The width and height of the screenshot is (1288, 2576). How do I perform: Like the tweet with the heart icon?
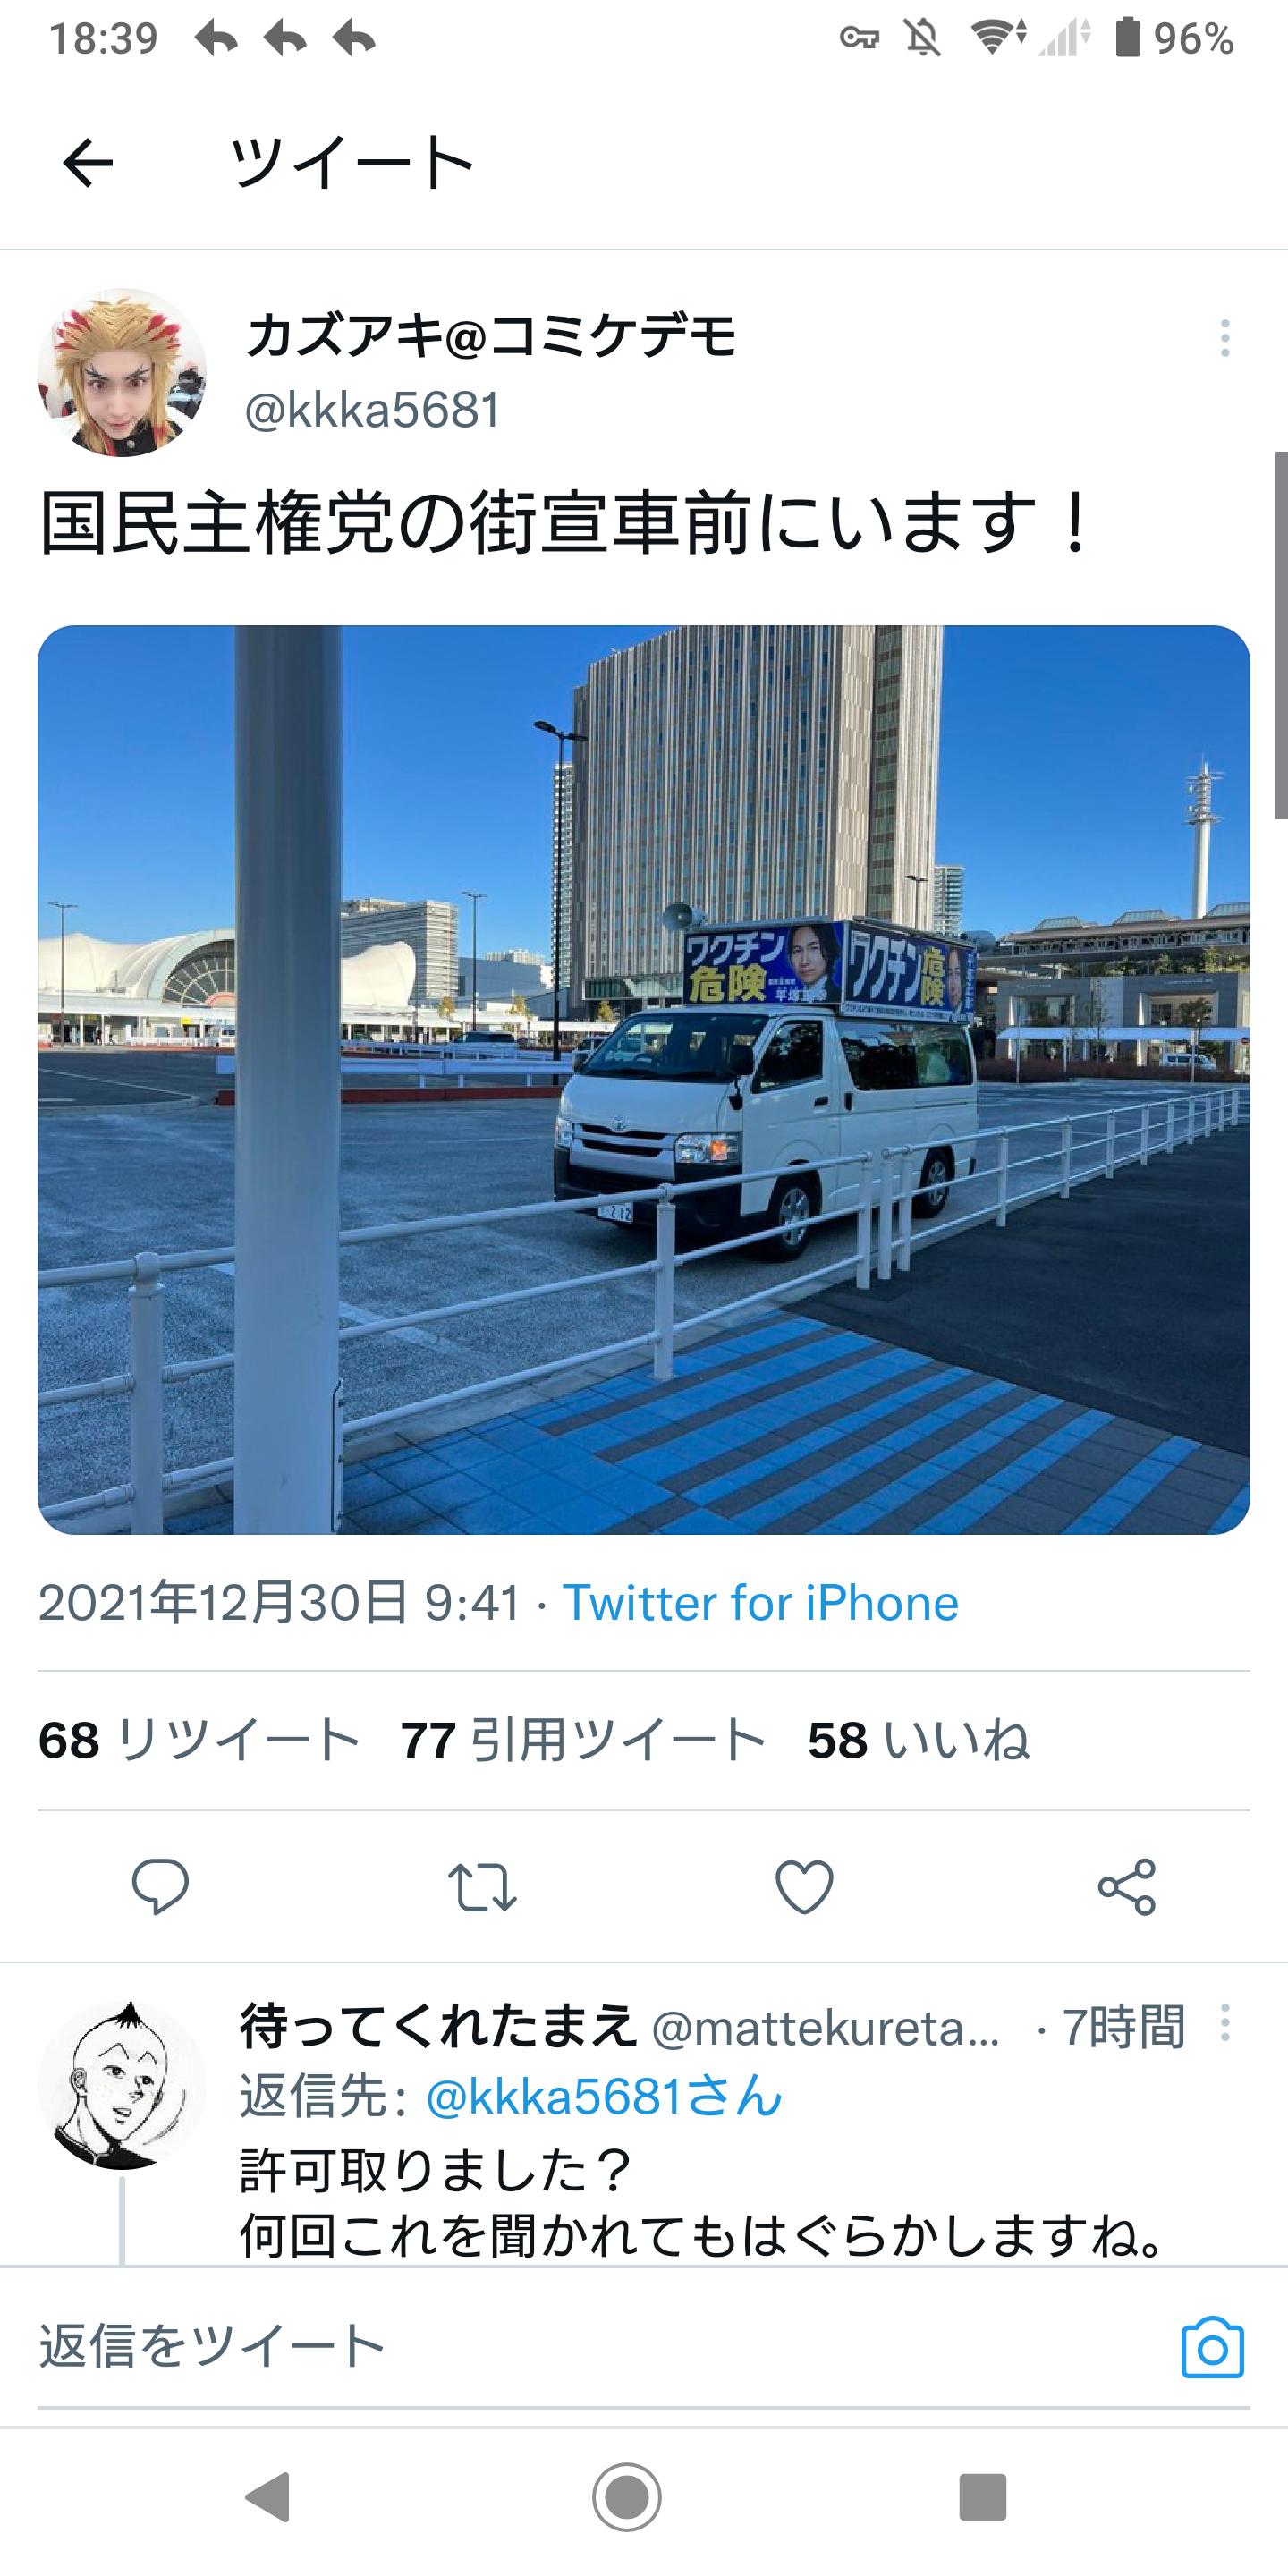click(x=804, y=1887)
